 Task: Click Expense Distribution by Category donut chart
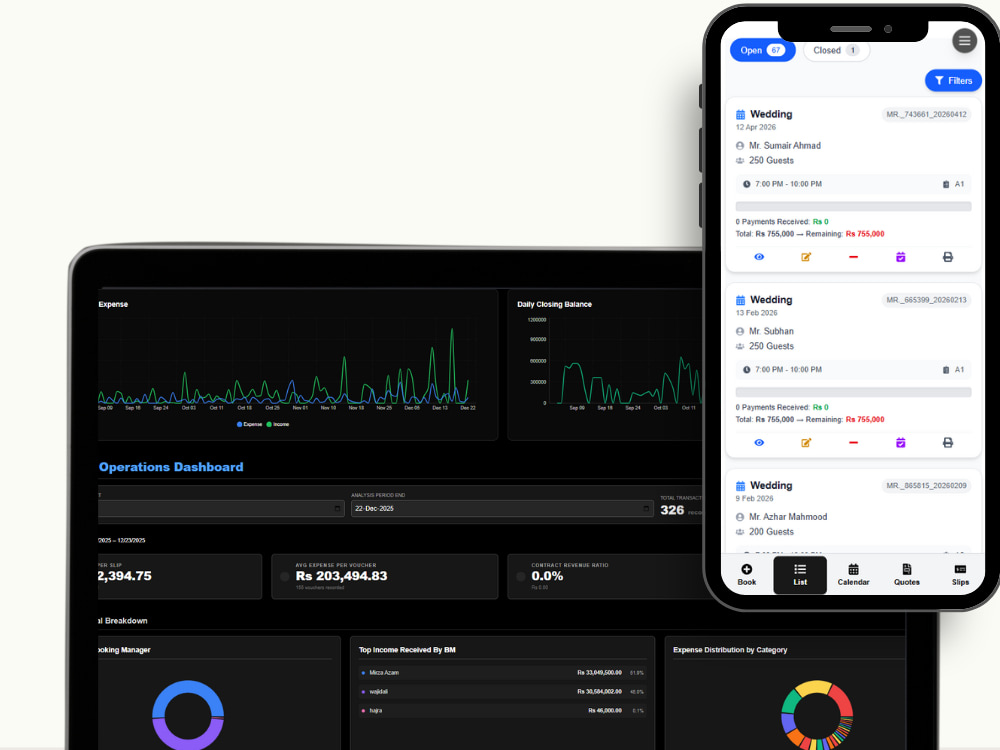point(817,715)
